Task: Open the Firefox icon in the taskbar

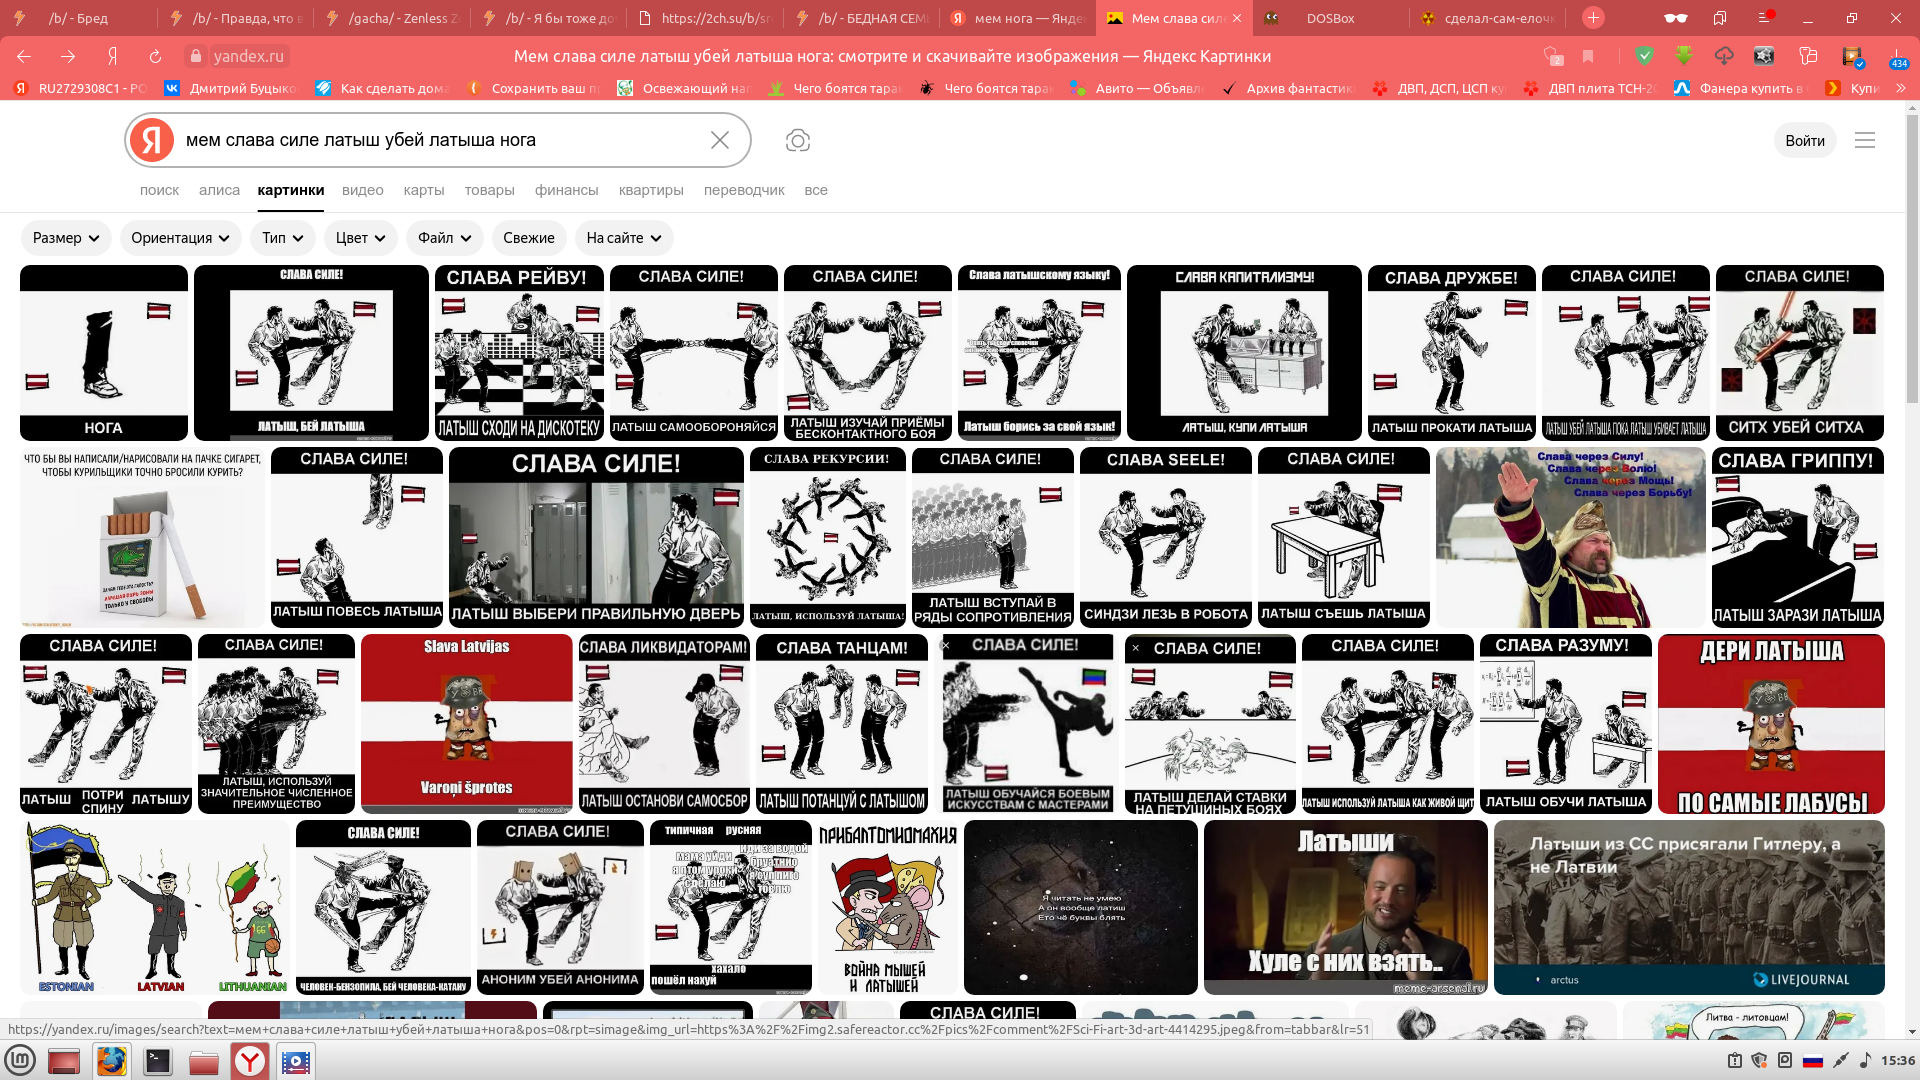Action: (111, 1061)
